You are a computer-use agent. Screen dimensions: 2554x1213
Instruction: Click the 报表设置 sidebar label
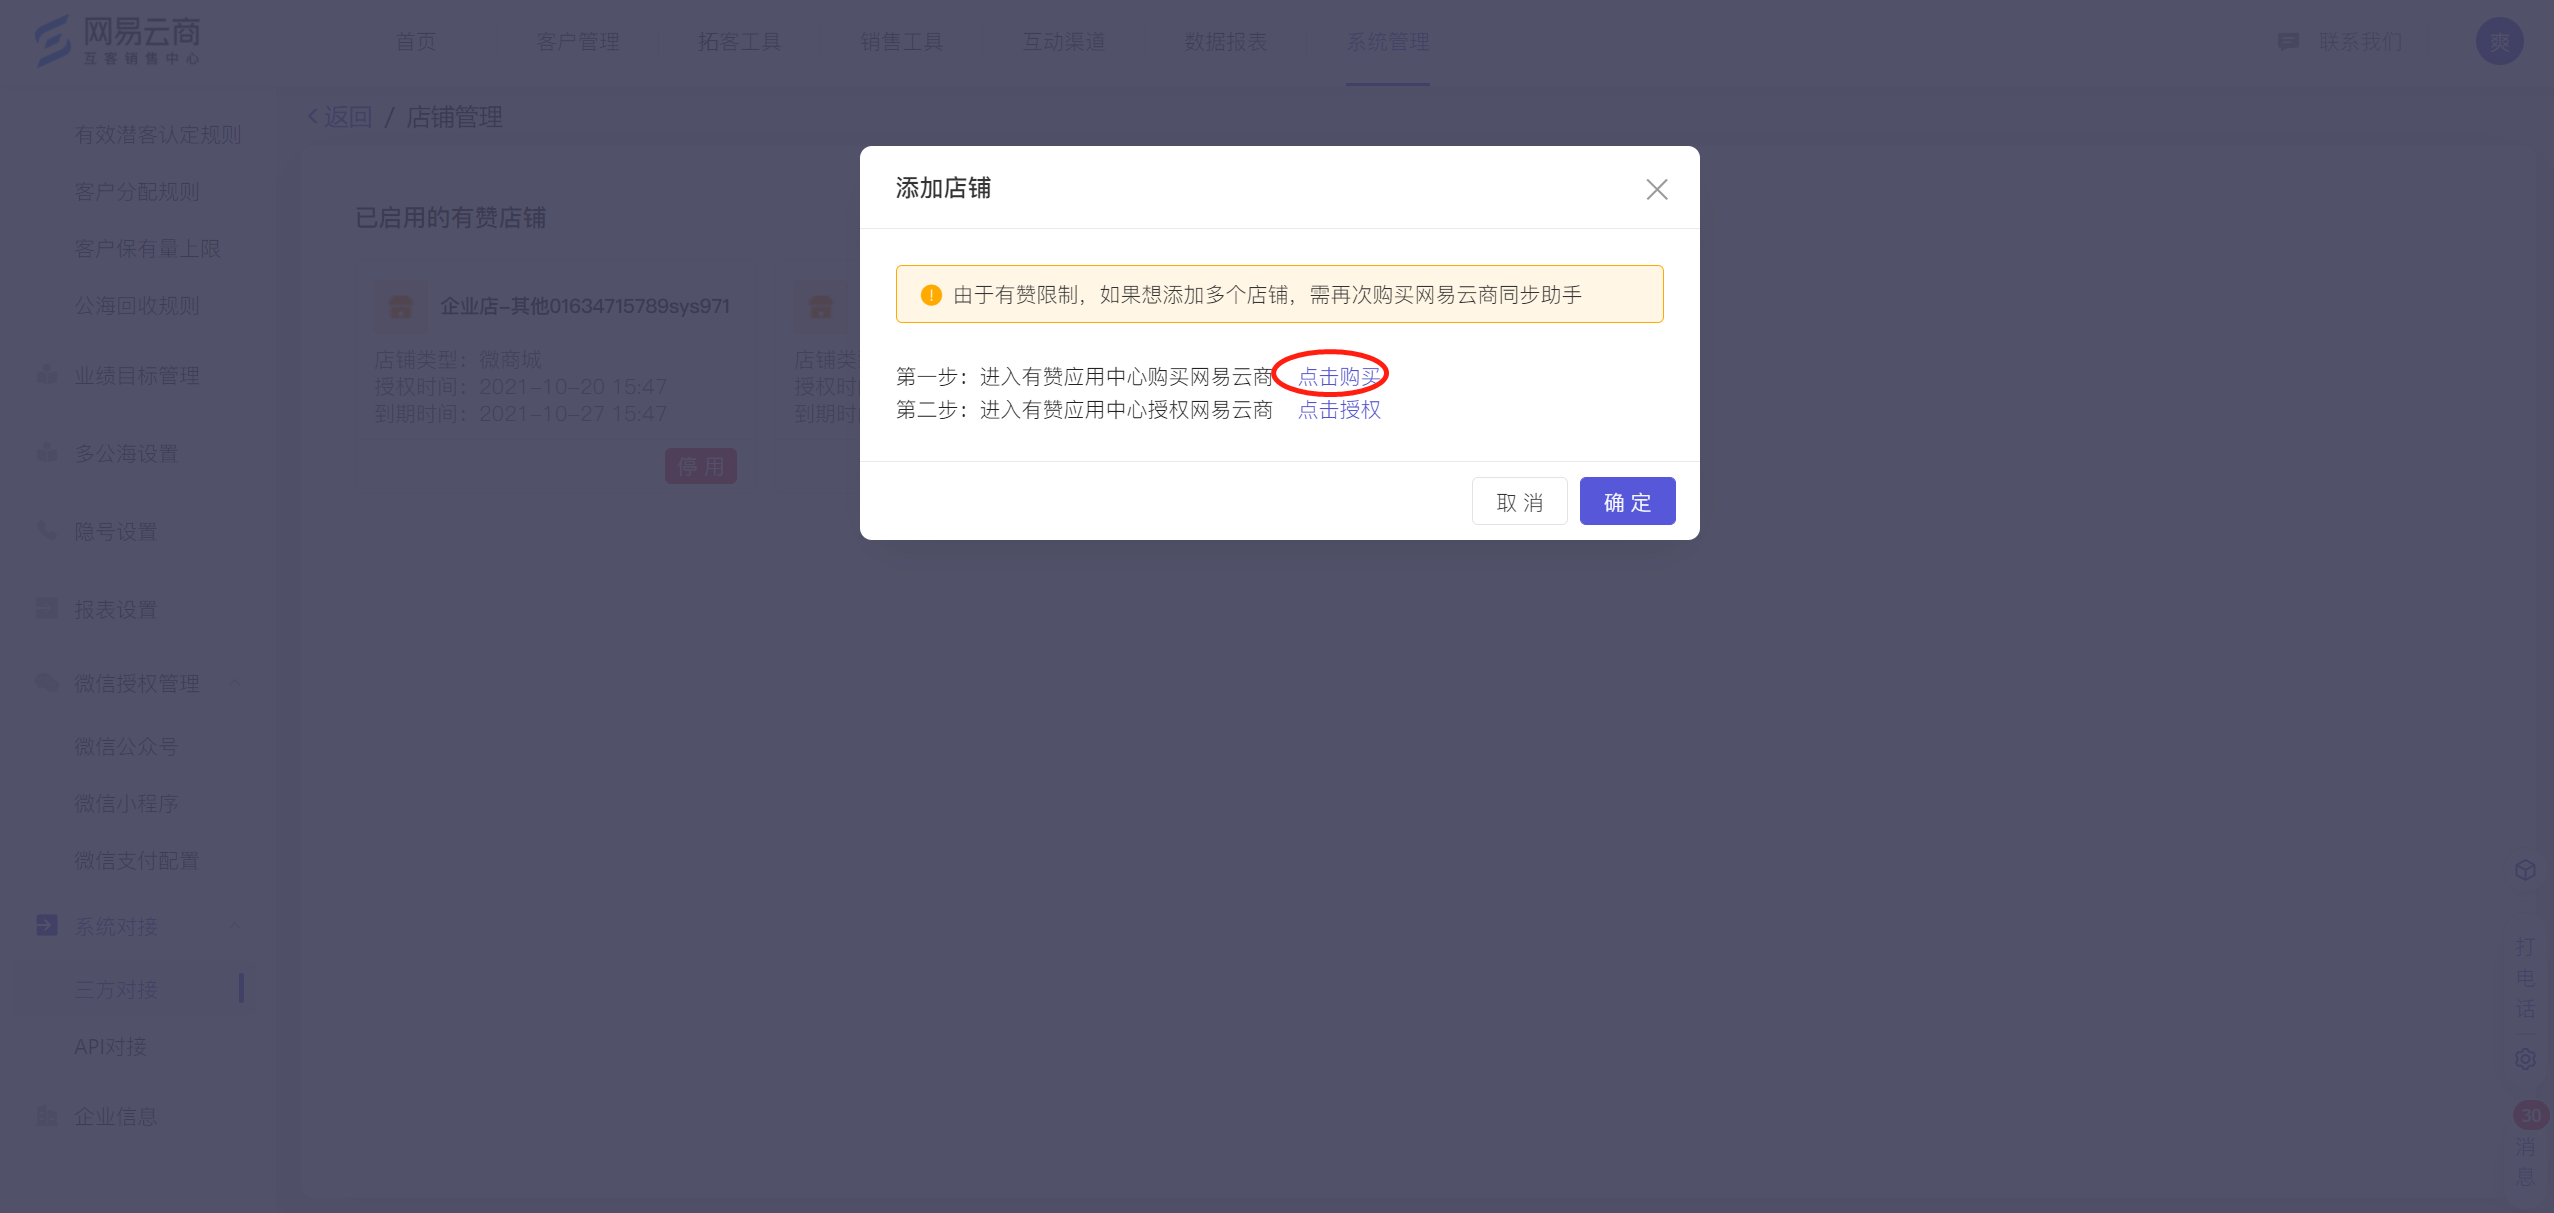(x=116, y=609)
